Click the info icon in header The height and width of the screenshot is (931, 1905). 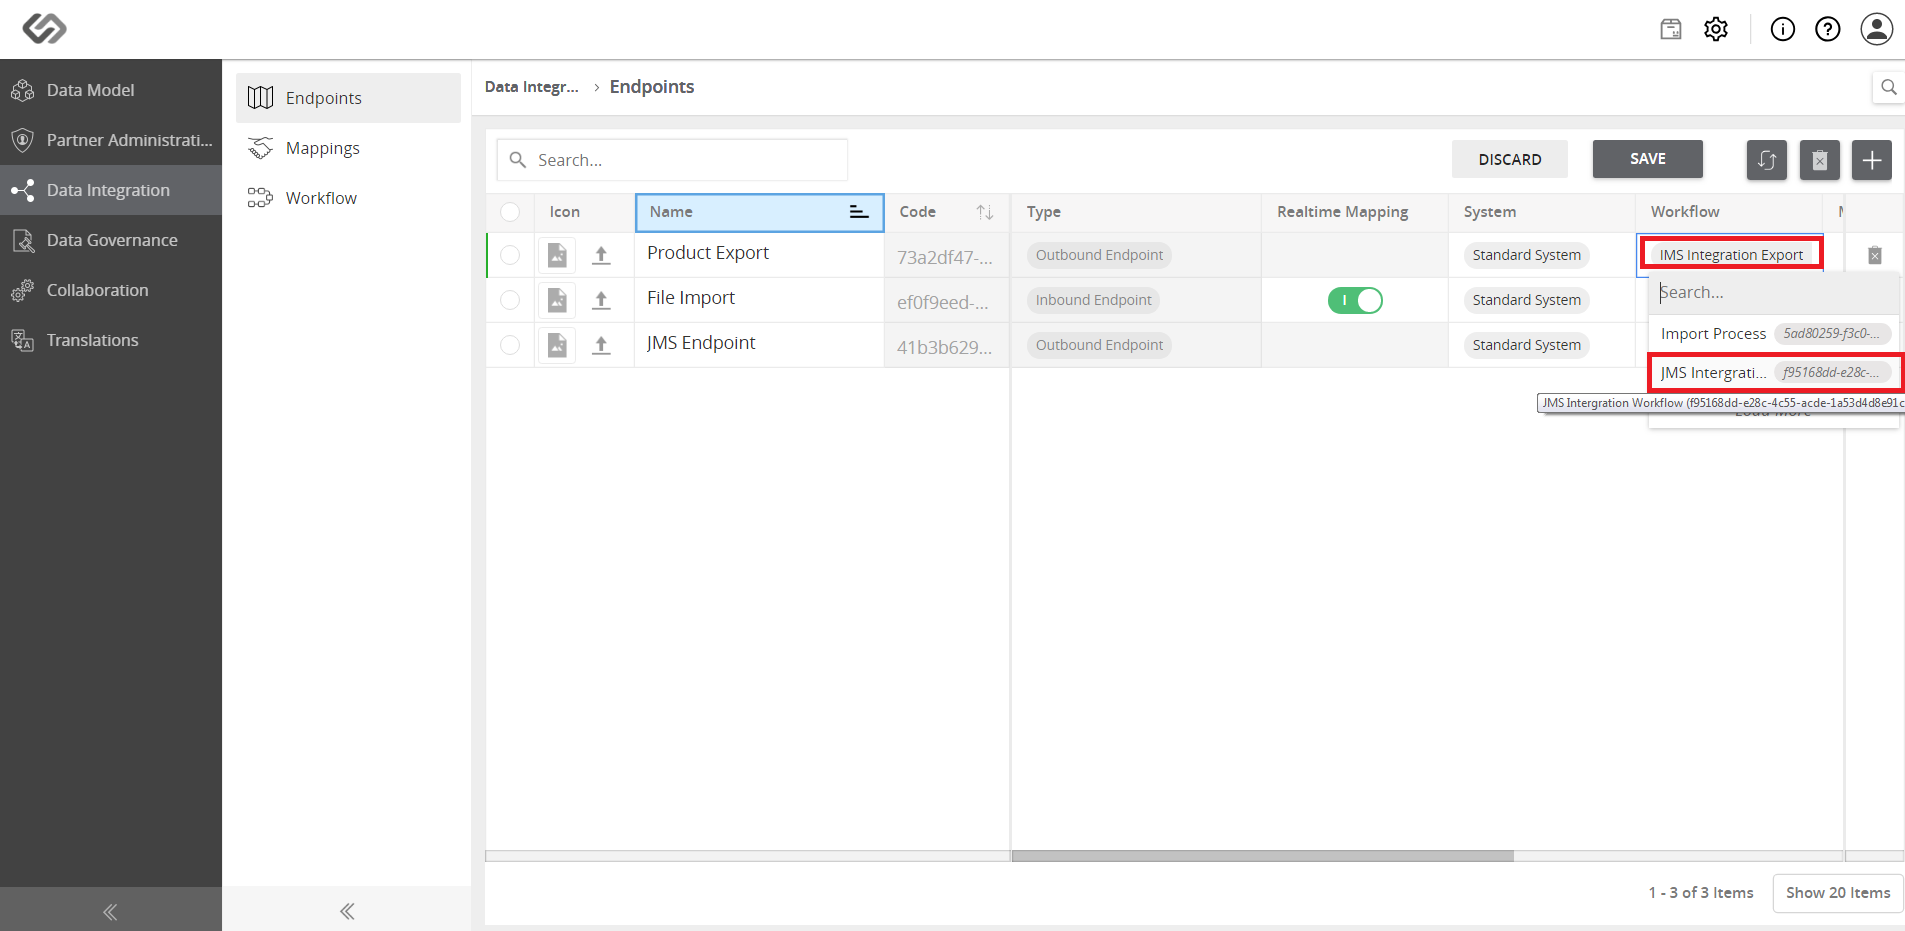pyautogui.click(x=1783, y=29)
